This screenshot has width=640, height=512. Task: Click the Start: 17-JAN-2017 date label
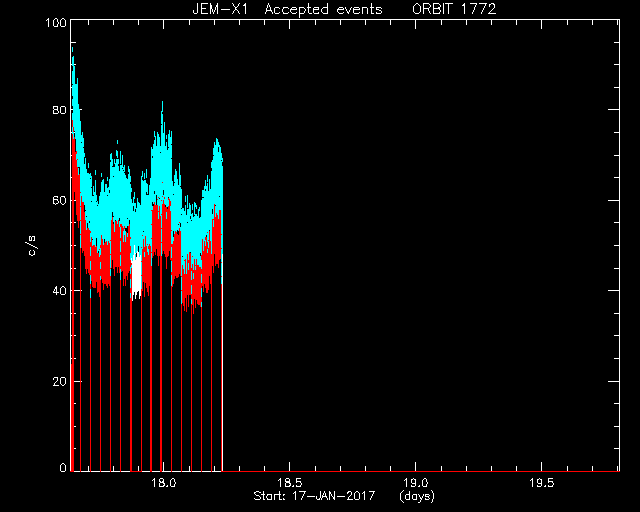pyautogui.click(x=314, y=496)
